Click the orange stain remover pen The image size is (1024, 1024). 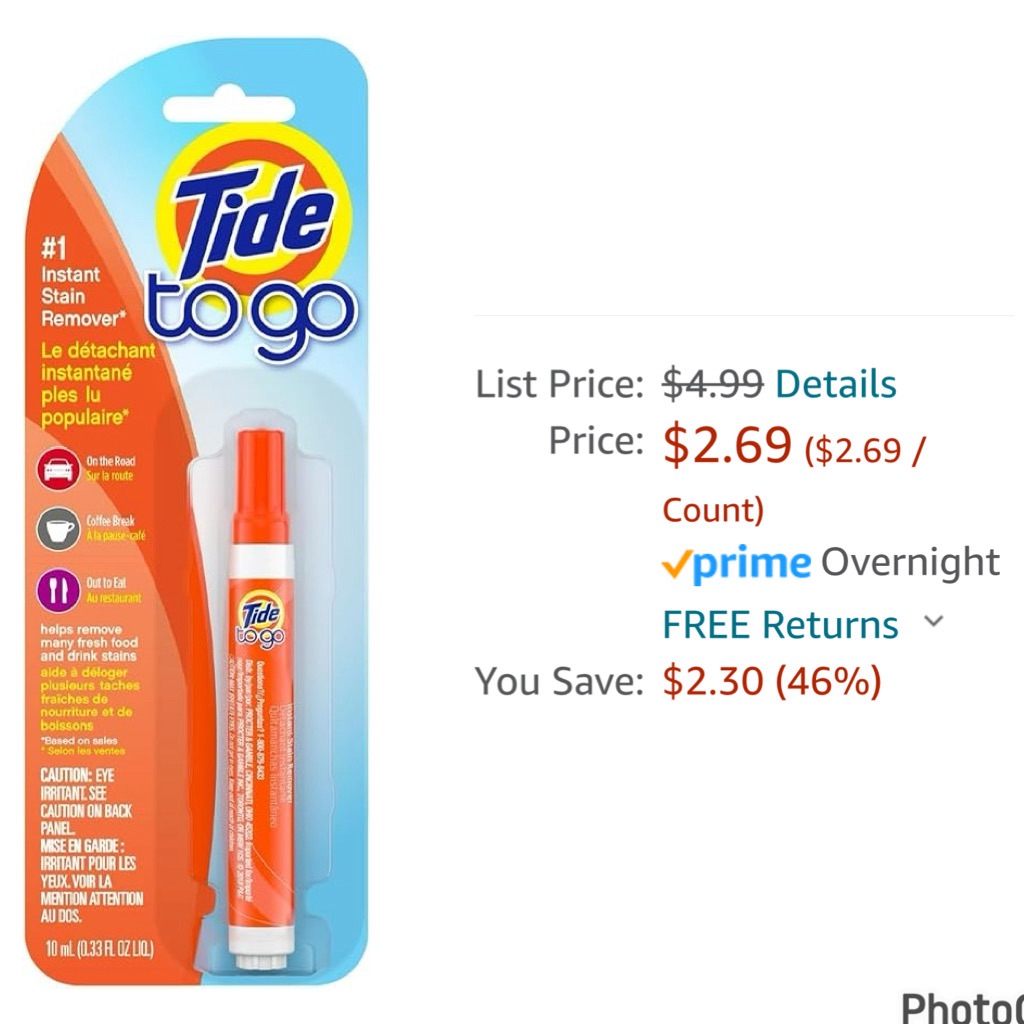[x=261, y=699]
